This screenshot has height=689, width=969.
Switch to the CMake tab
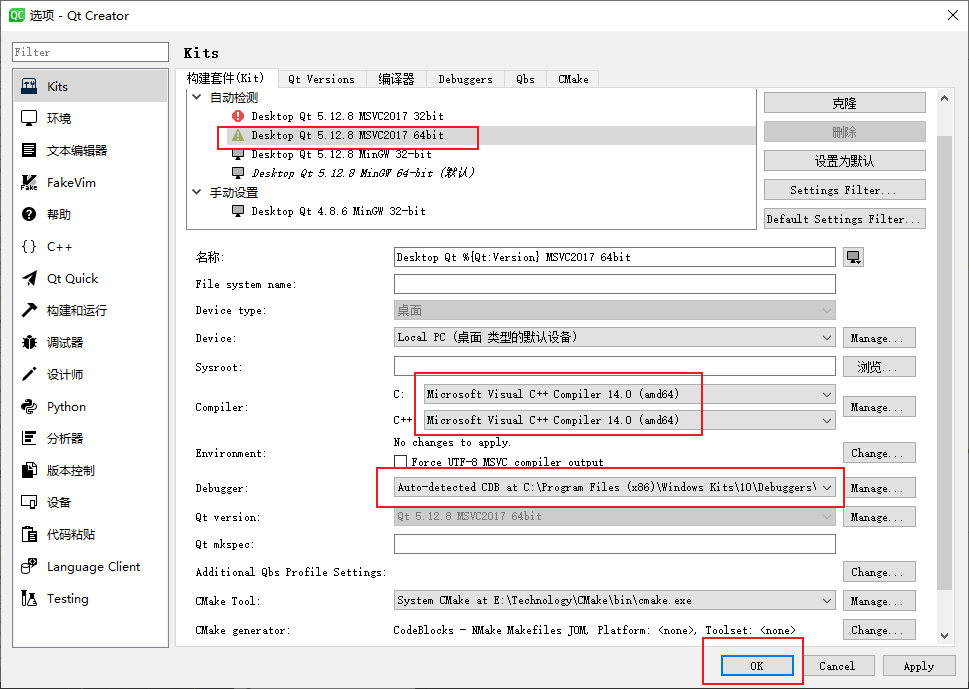(573, 79)
